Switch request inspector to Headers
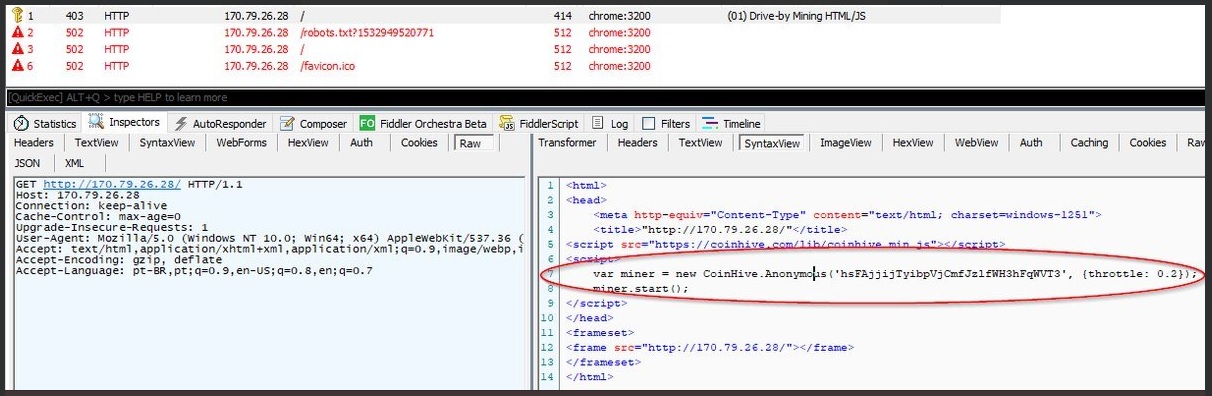Screen dimensions: 1212x396 point(34,143)
